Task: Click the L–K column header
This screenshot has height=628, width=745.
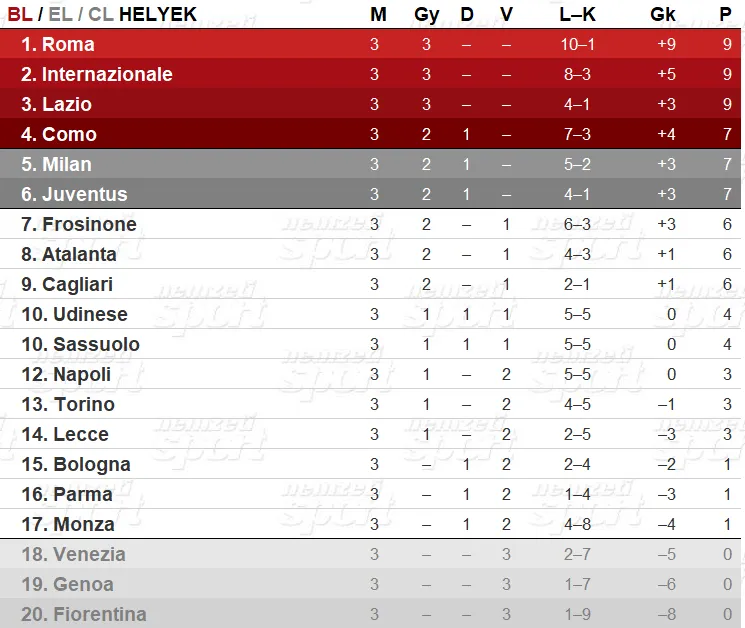Action: [577, 14]
